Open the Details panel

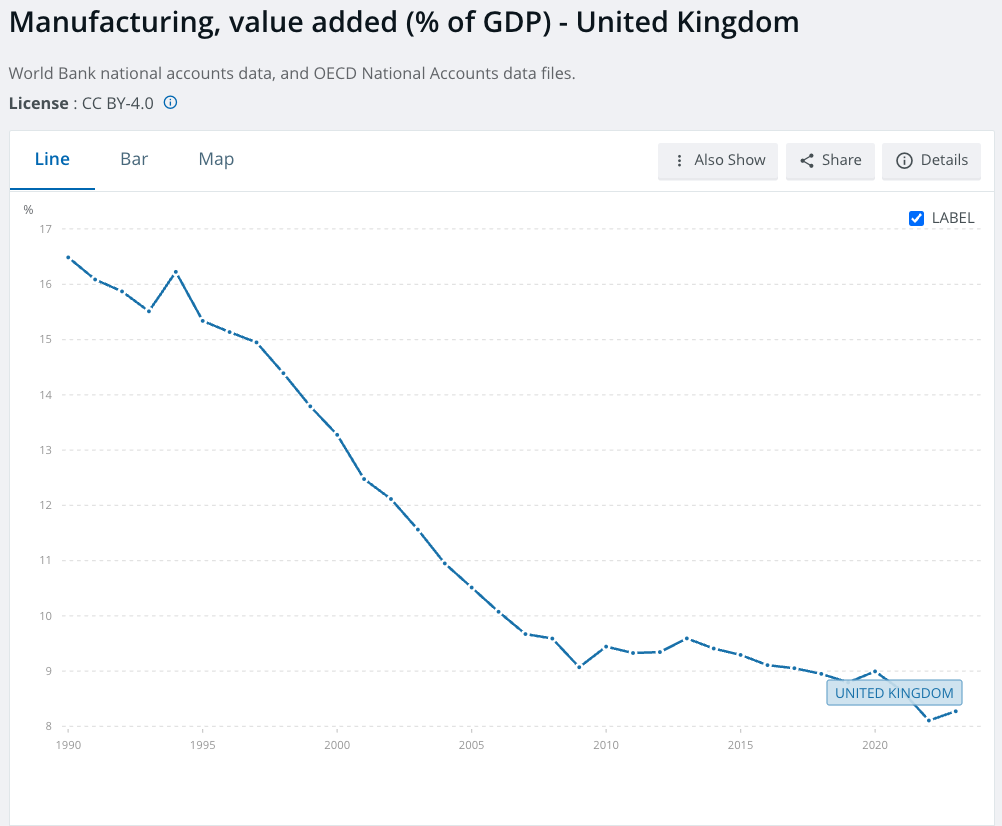[x=931, y=160]
